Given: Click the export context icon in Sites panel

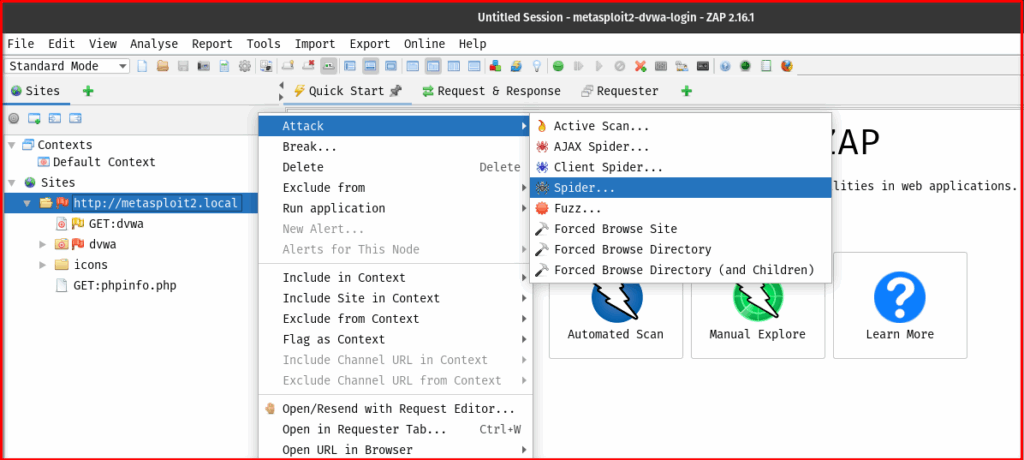Looking at the screenshot, I should (76, 118).
